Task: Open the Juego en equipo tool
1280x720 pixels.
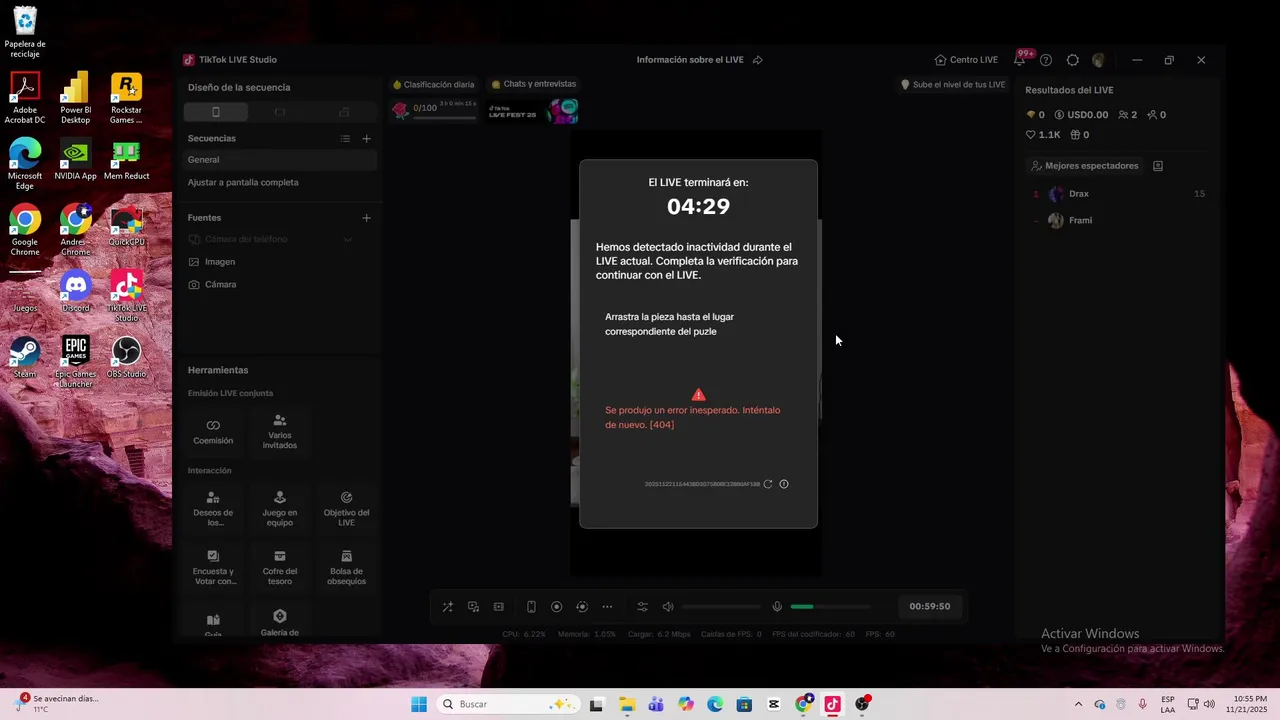Action: [x=280, y=508]
